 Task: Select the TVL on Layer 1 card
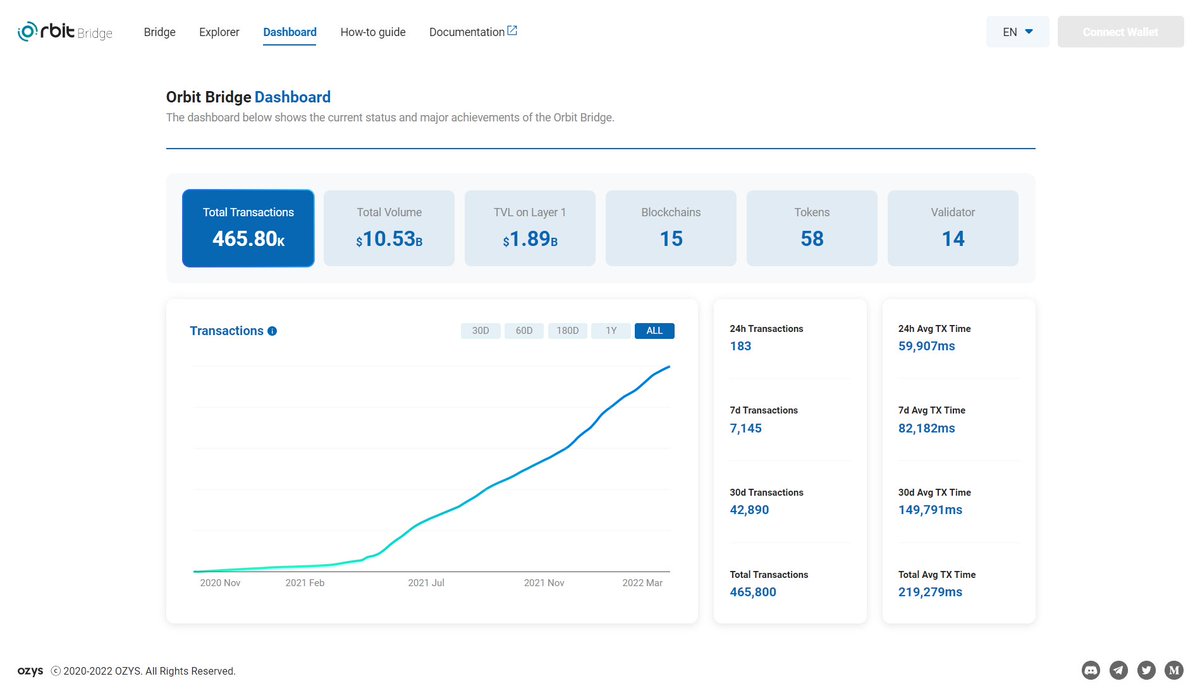(x=530, y=228)
